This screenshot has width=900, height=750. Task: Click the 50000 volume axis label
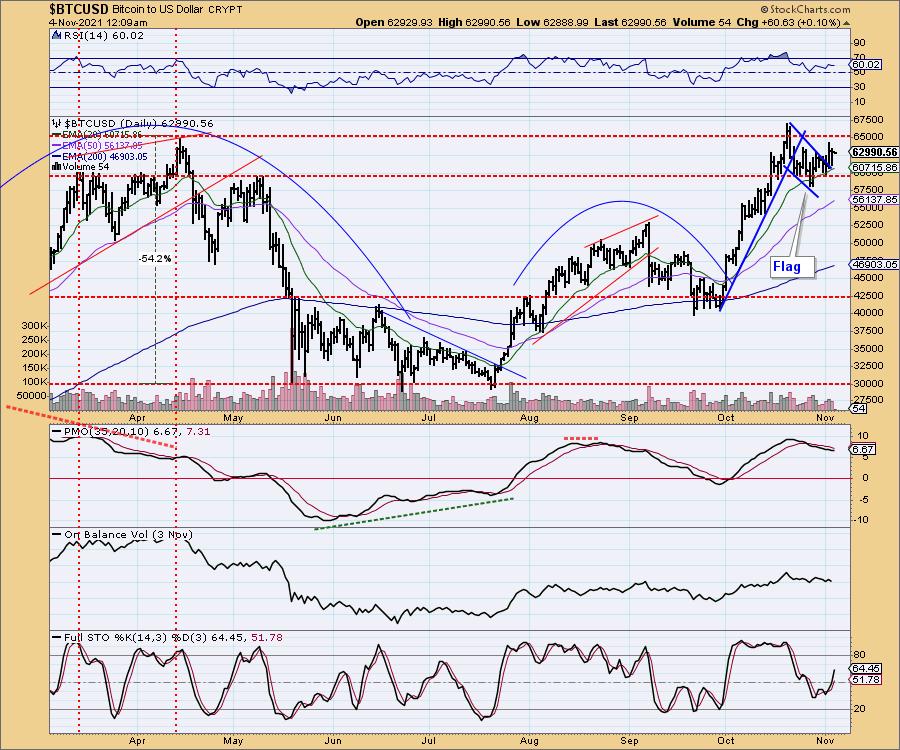coord(32,396)
